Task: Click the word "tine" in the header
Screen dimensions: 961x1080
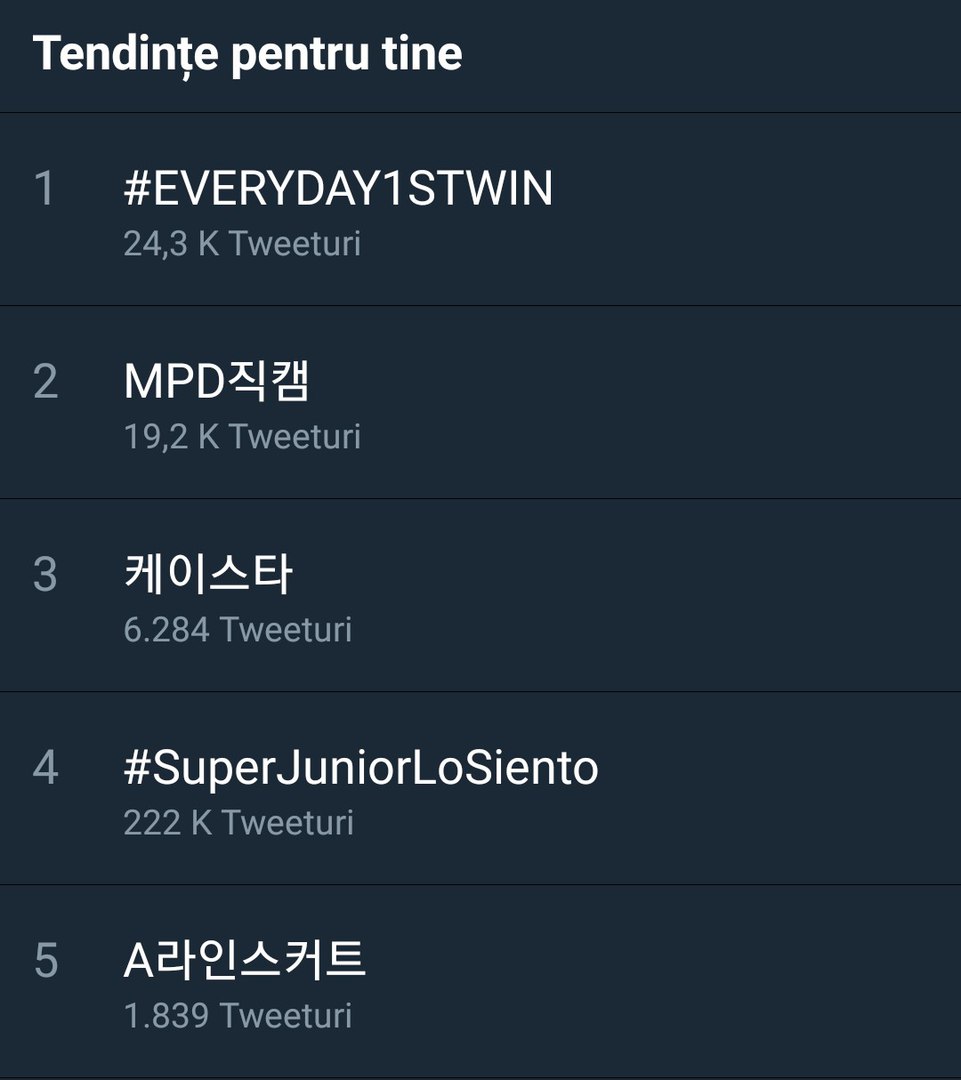Action: coord(422,53)
